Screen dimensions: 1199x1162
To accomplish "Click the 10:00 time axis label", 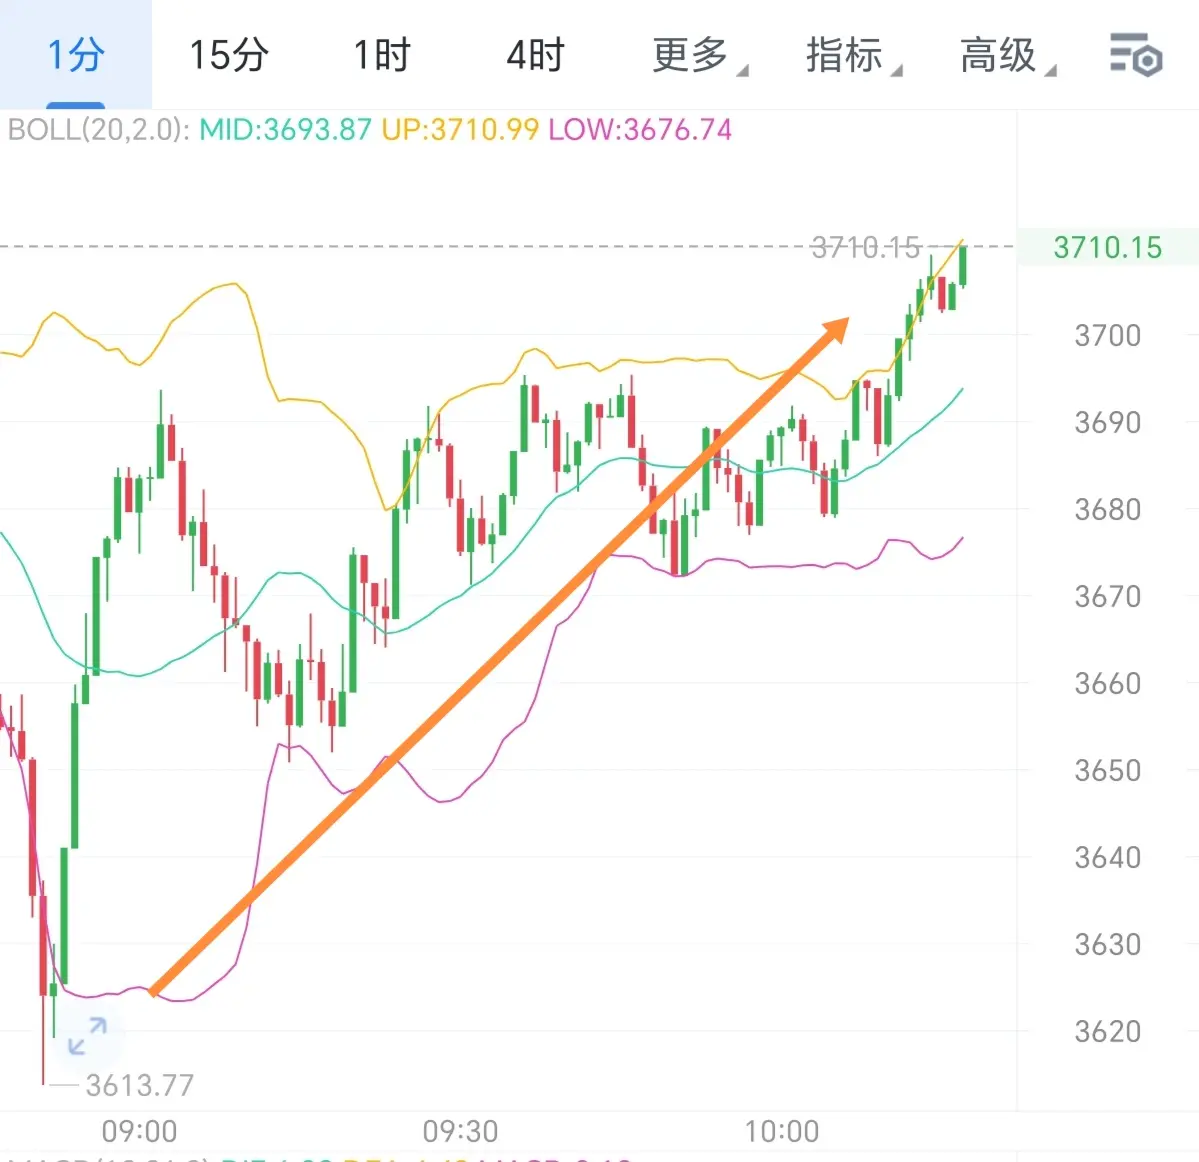I will pos(781,1131).
